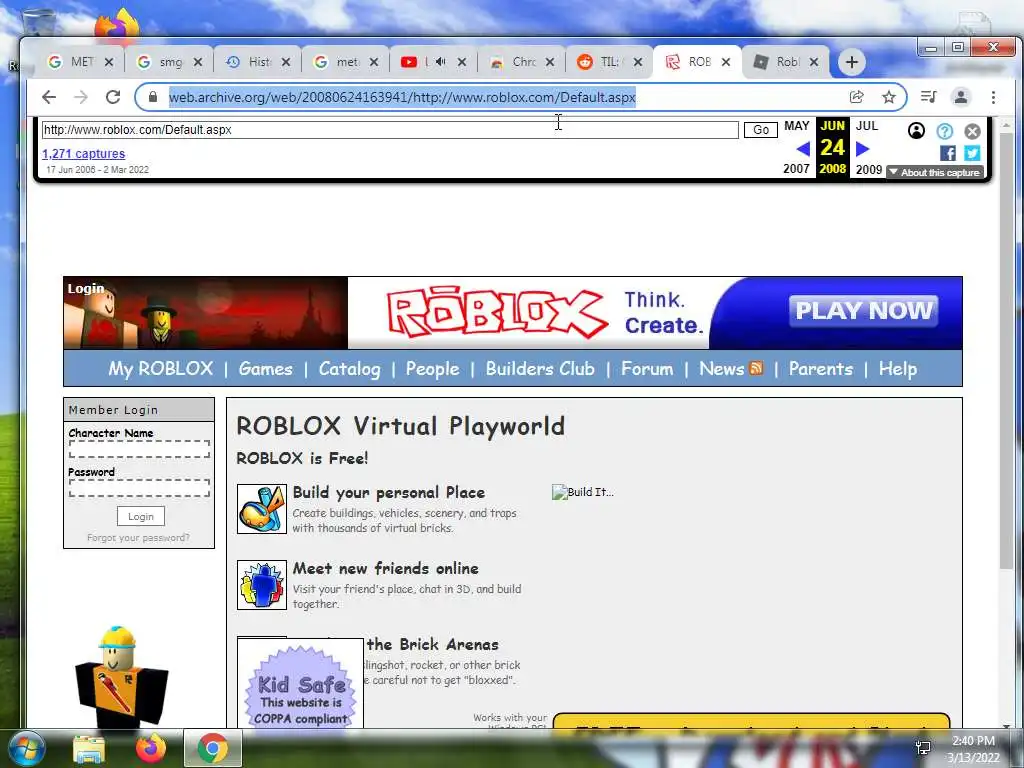The image size is (1024, 768).
Task: Open the Catalog menu item
Action: (x=349, y=368)
